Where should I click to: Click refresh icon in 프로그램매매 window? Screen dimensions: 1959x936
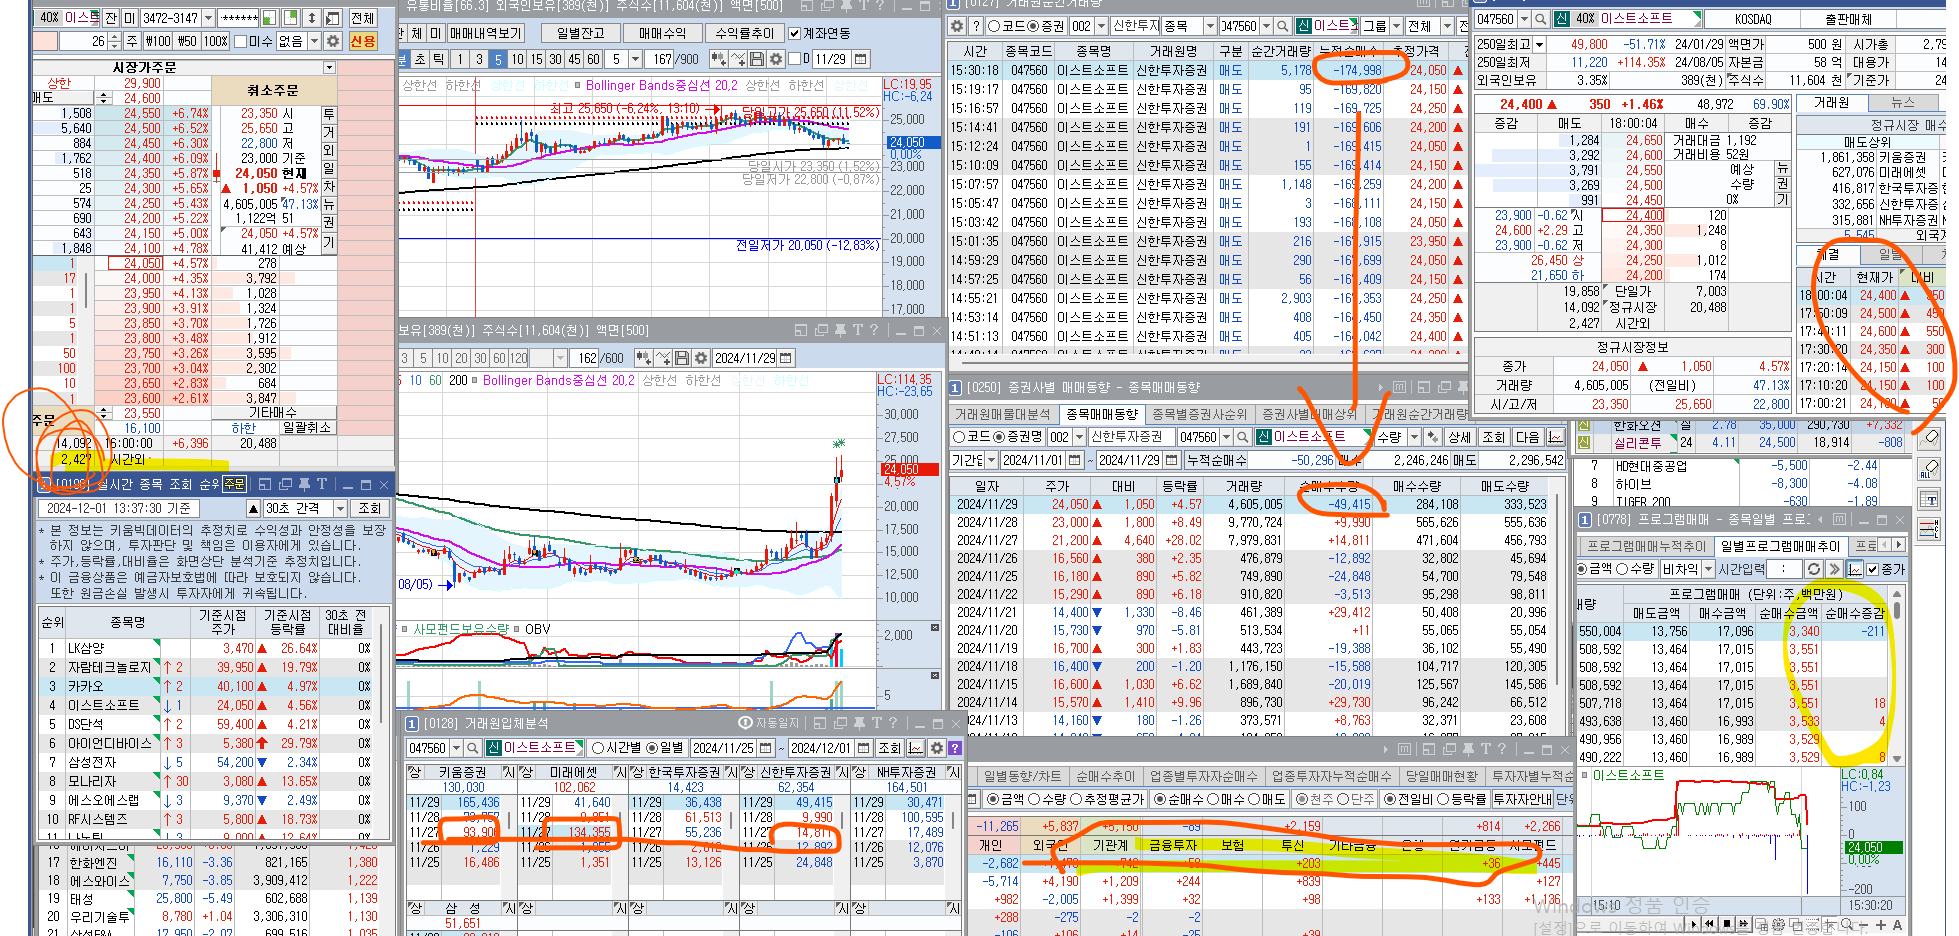point(1812,569)
